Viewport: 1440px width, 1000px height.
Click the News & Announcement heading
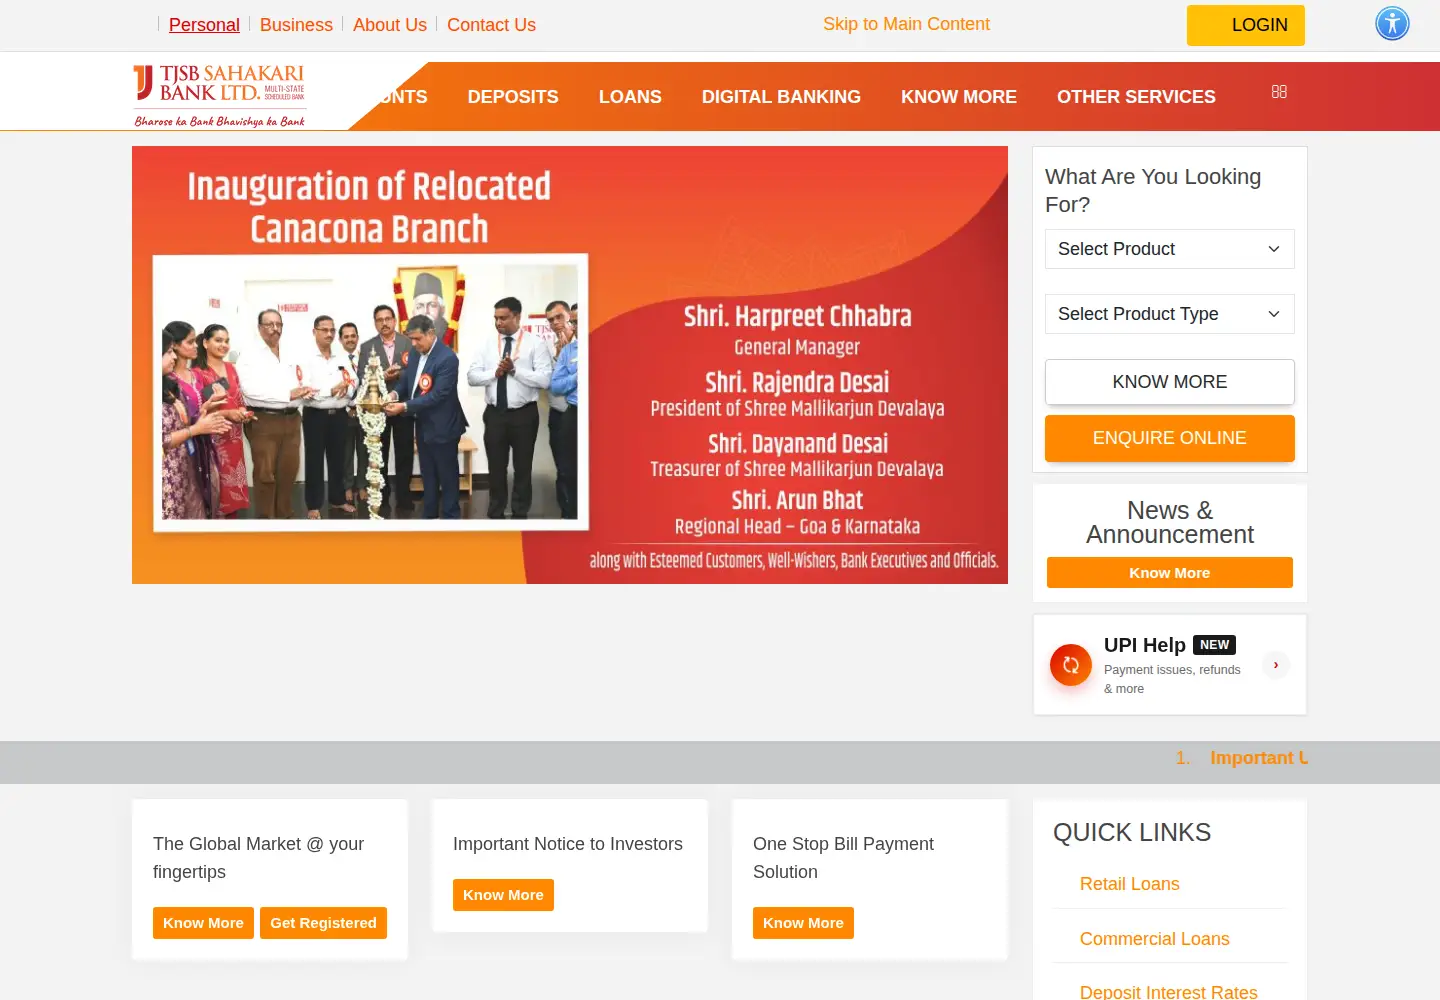click(x=1170, y=522)
